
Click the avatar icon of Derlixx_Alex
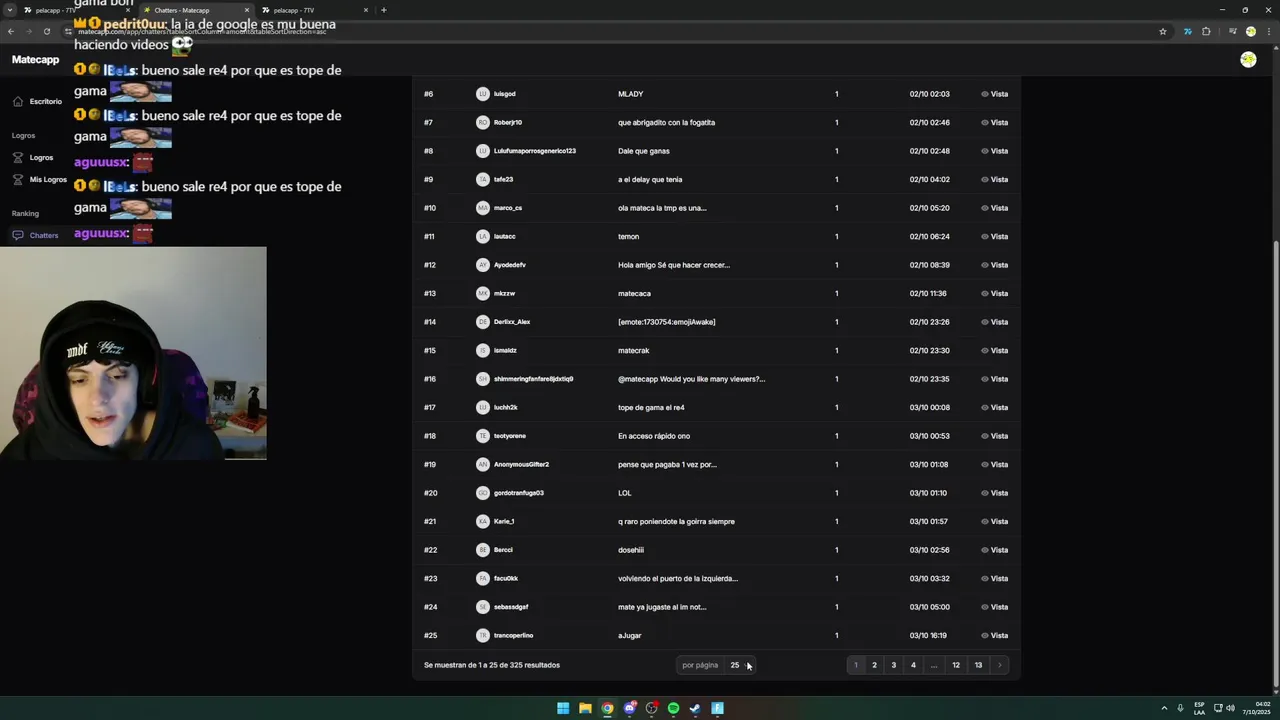(x=483, y=322)
